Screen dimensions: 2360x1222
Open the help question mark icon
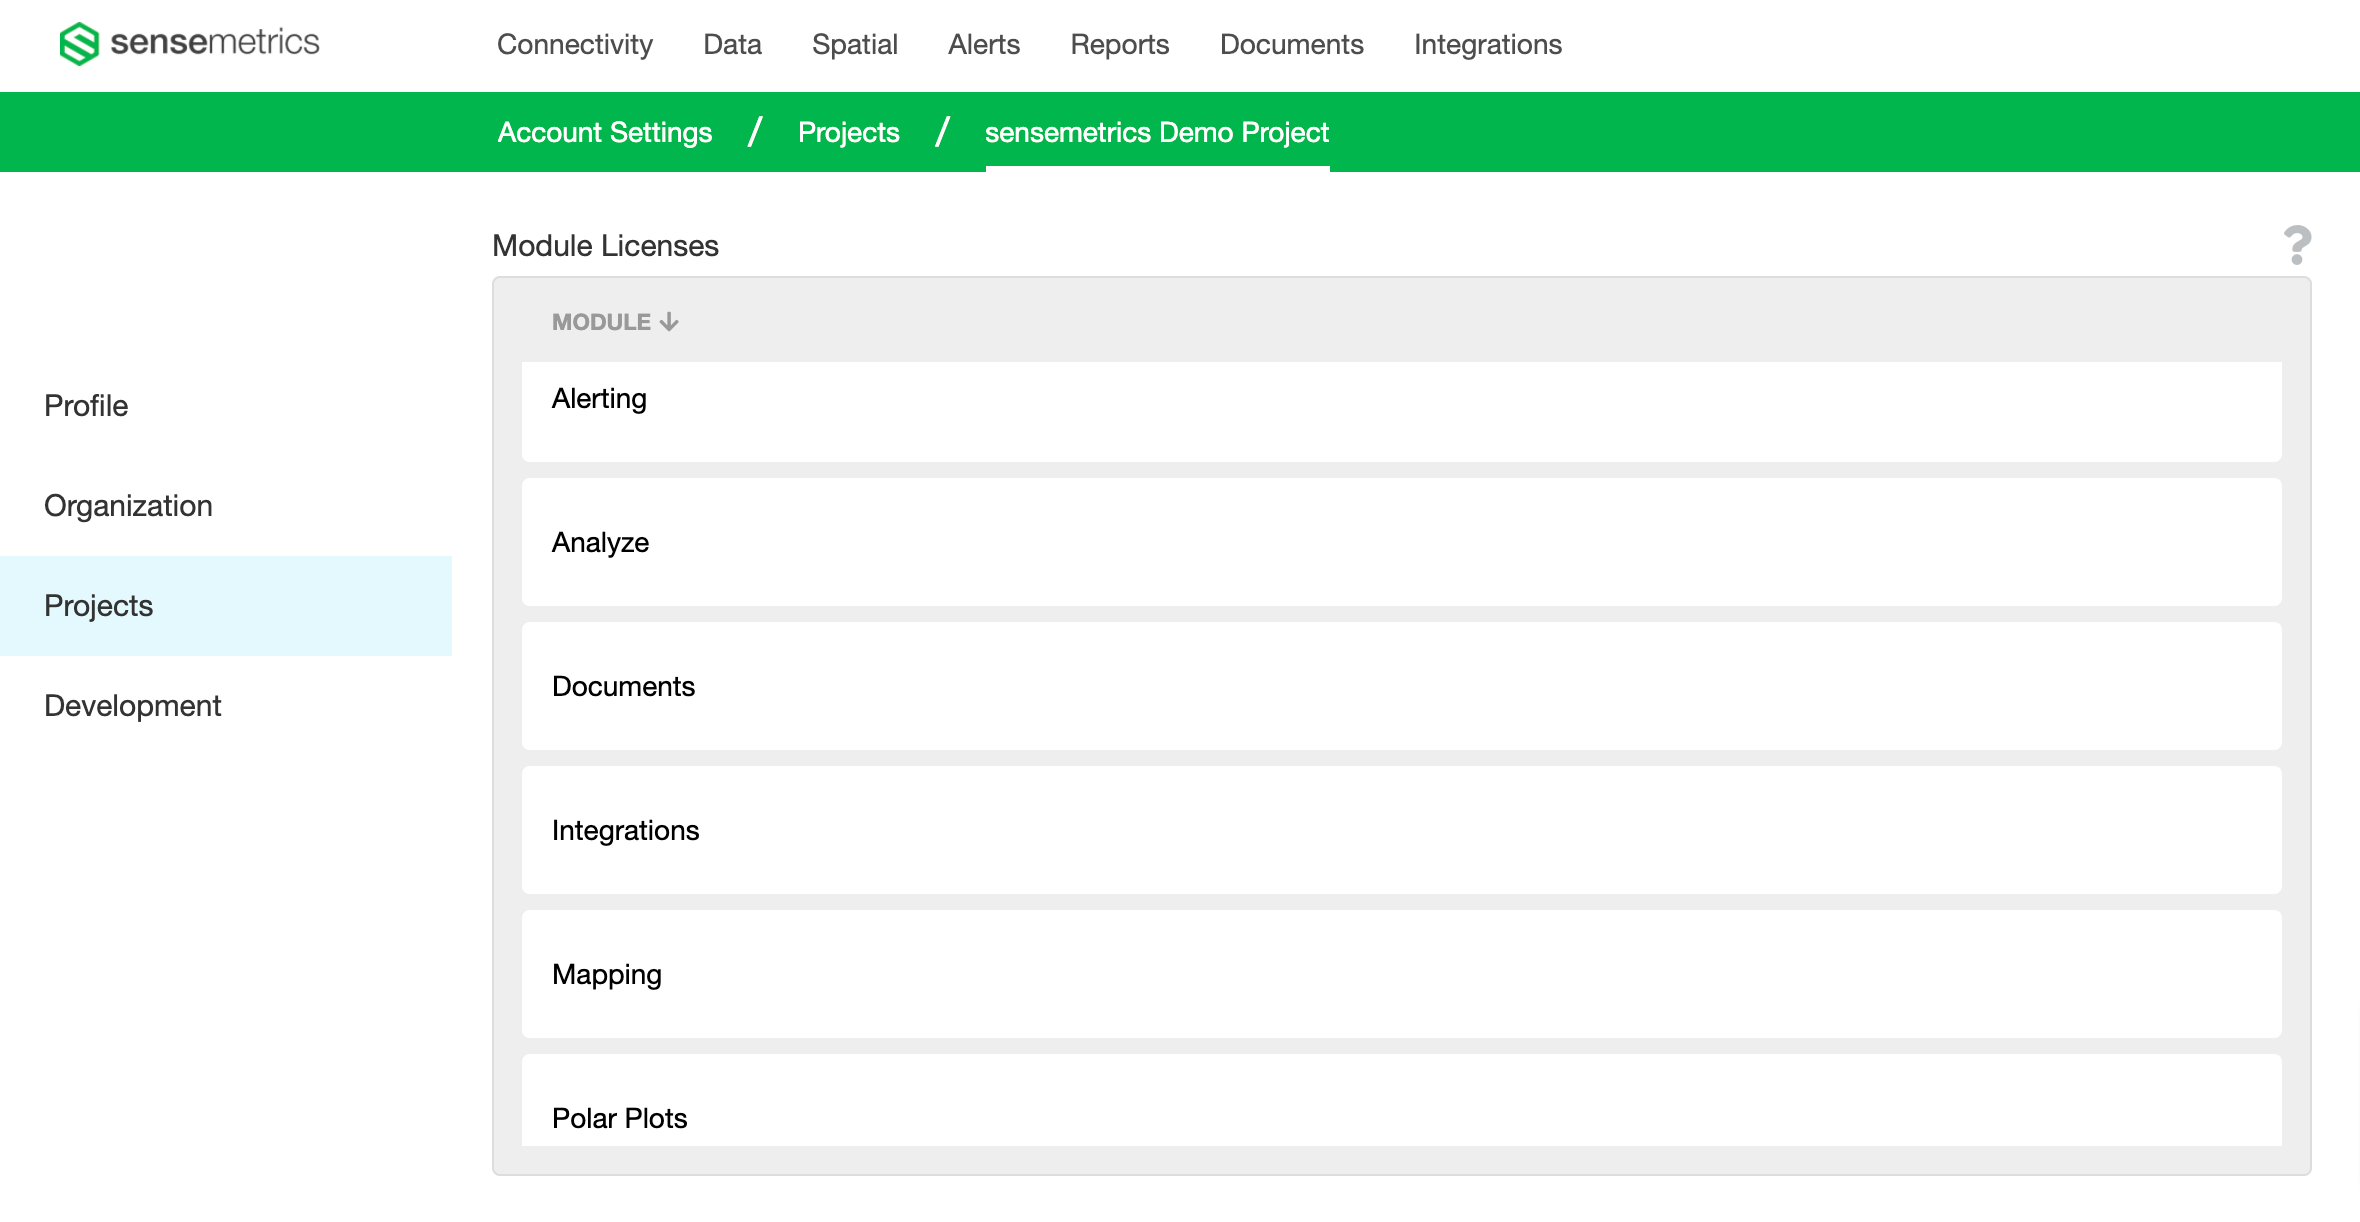pyautogui.click(x=2297, y=246)
